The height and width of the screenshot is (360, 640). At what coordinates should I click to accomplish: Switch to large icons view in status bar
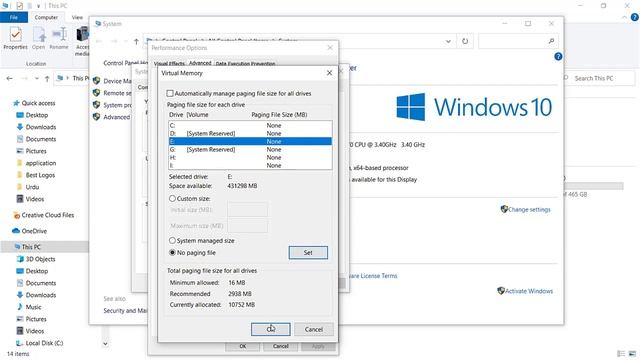(633, 353)
